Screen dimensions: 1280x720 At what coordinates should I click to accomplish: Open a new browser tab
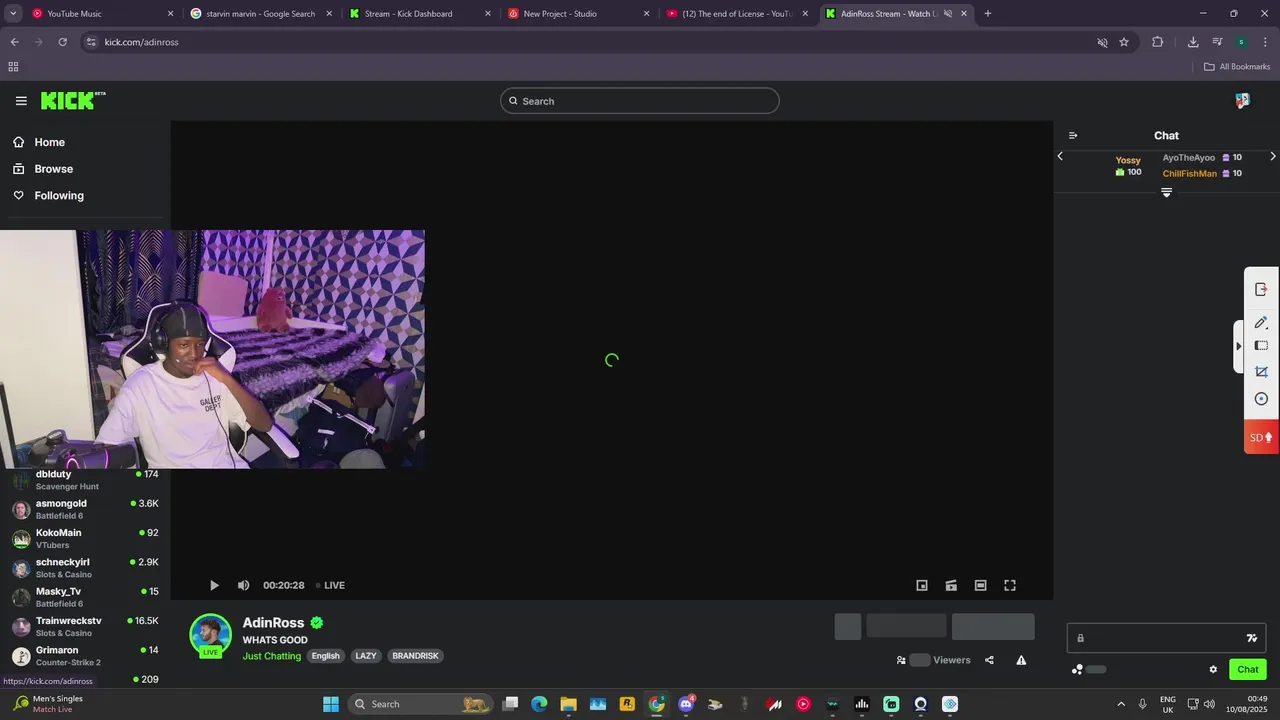tap(988, 14)
